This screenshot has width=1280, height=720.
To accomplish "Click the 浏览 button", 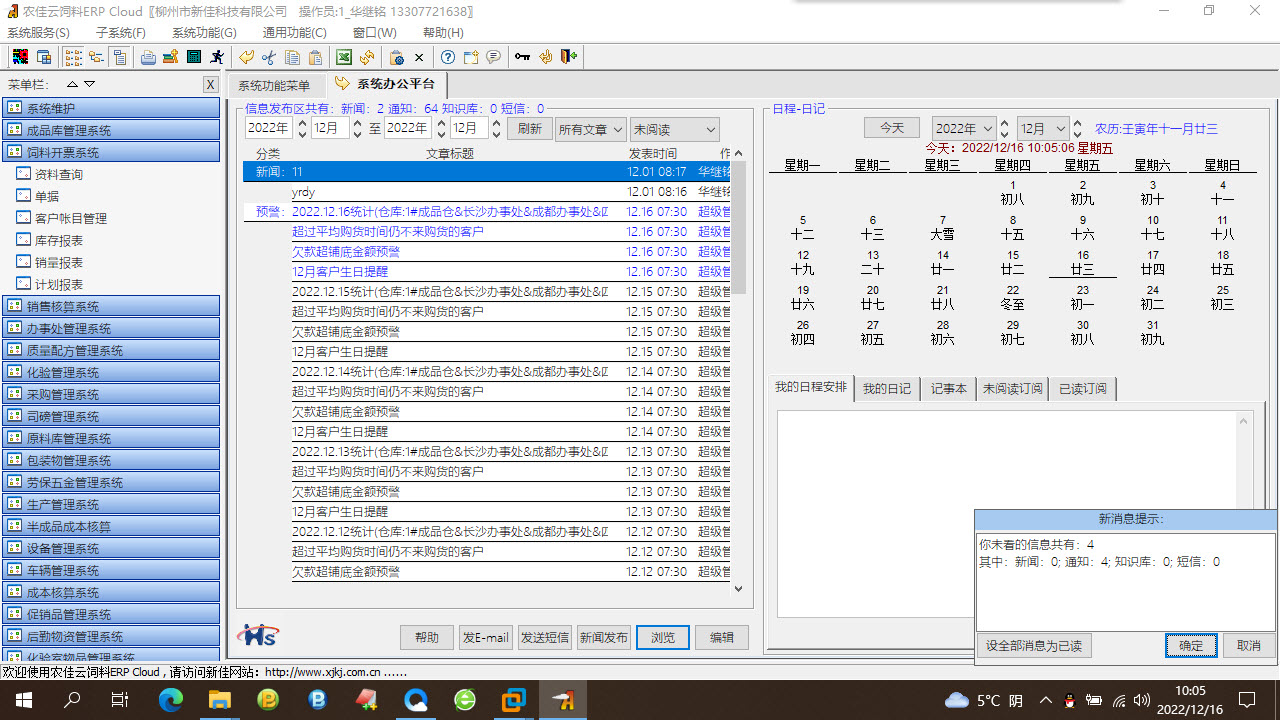I will (663, 637).
